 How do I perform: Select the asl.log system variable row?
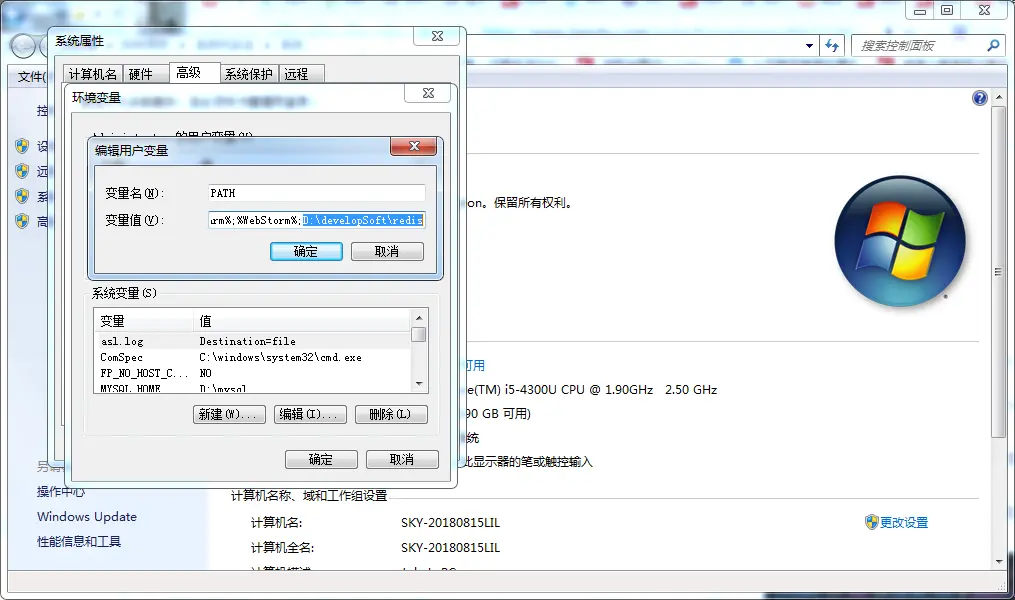252,341
